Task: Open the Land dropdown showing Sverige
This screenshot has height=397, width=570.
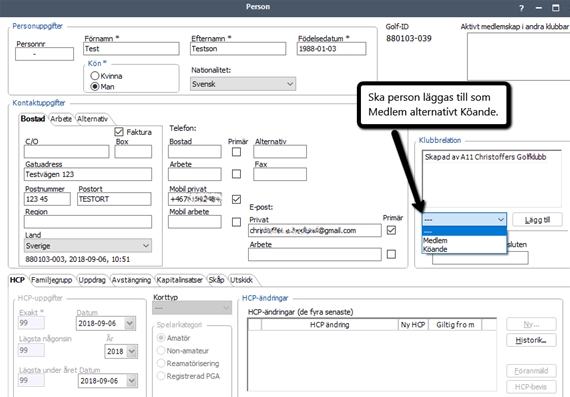Action: click(x=88, y=246)
